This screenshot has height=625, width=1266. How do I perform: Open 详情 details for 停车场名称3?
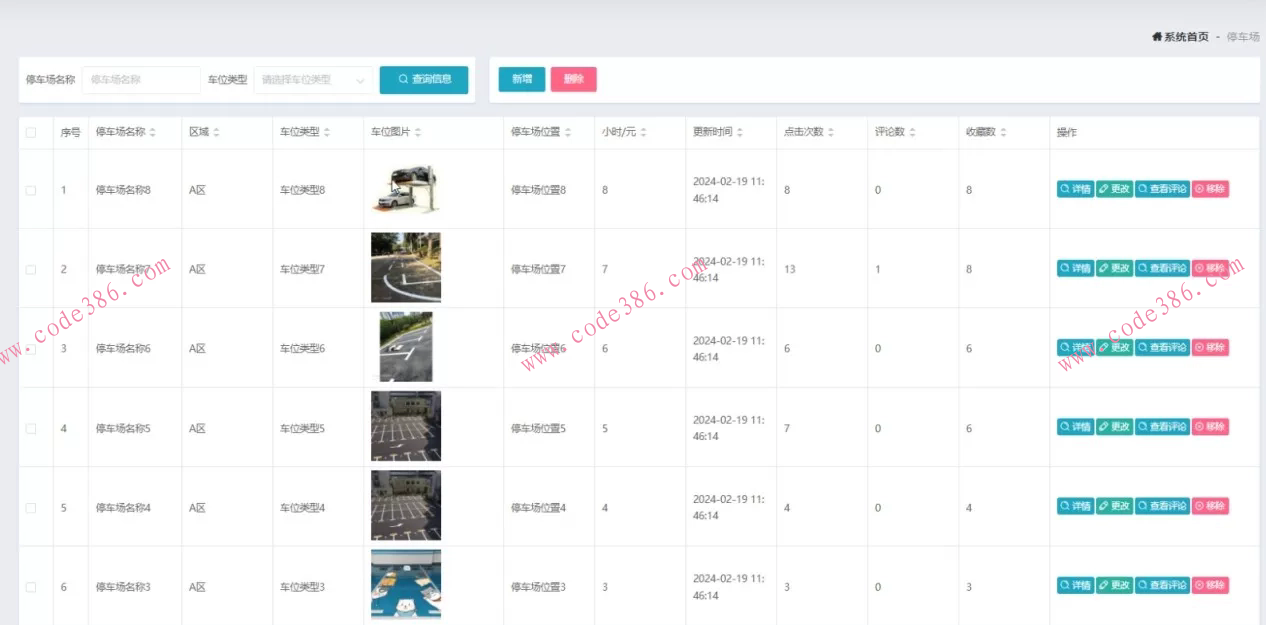(1075, 585)
